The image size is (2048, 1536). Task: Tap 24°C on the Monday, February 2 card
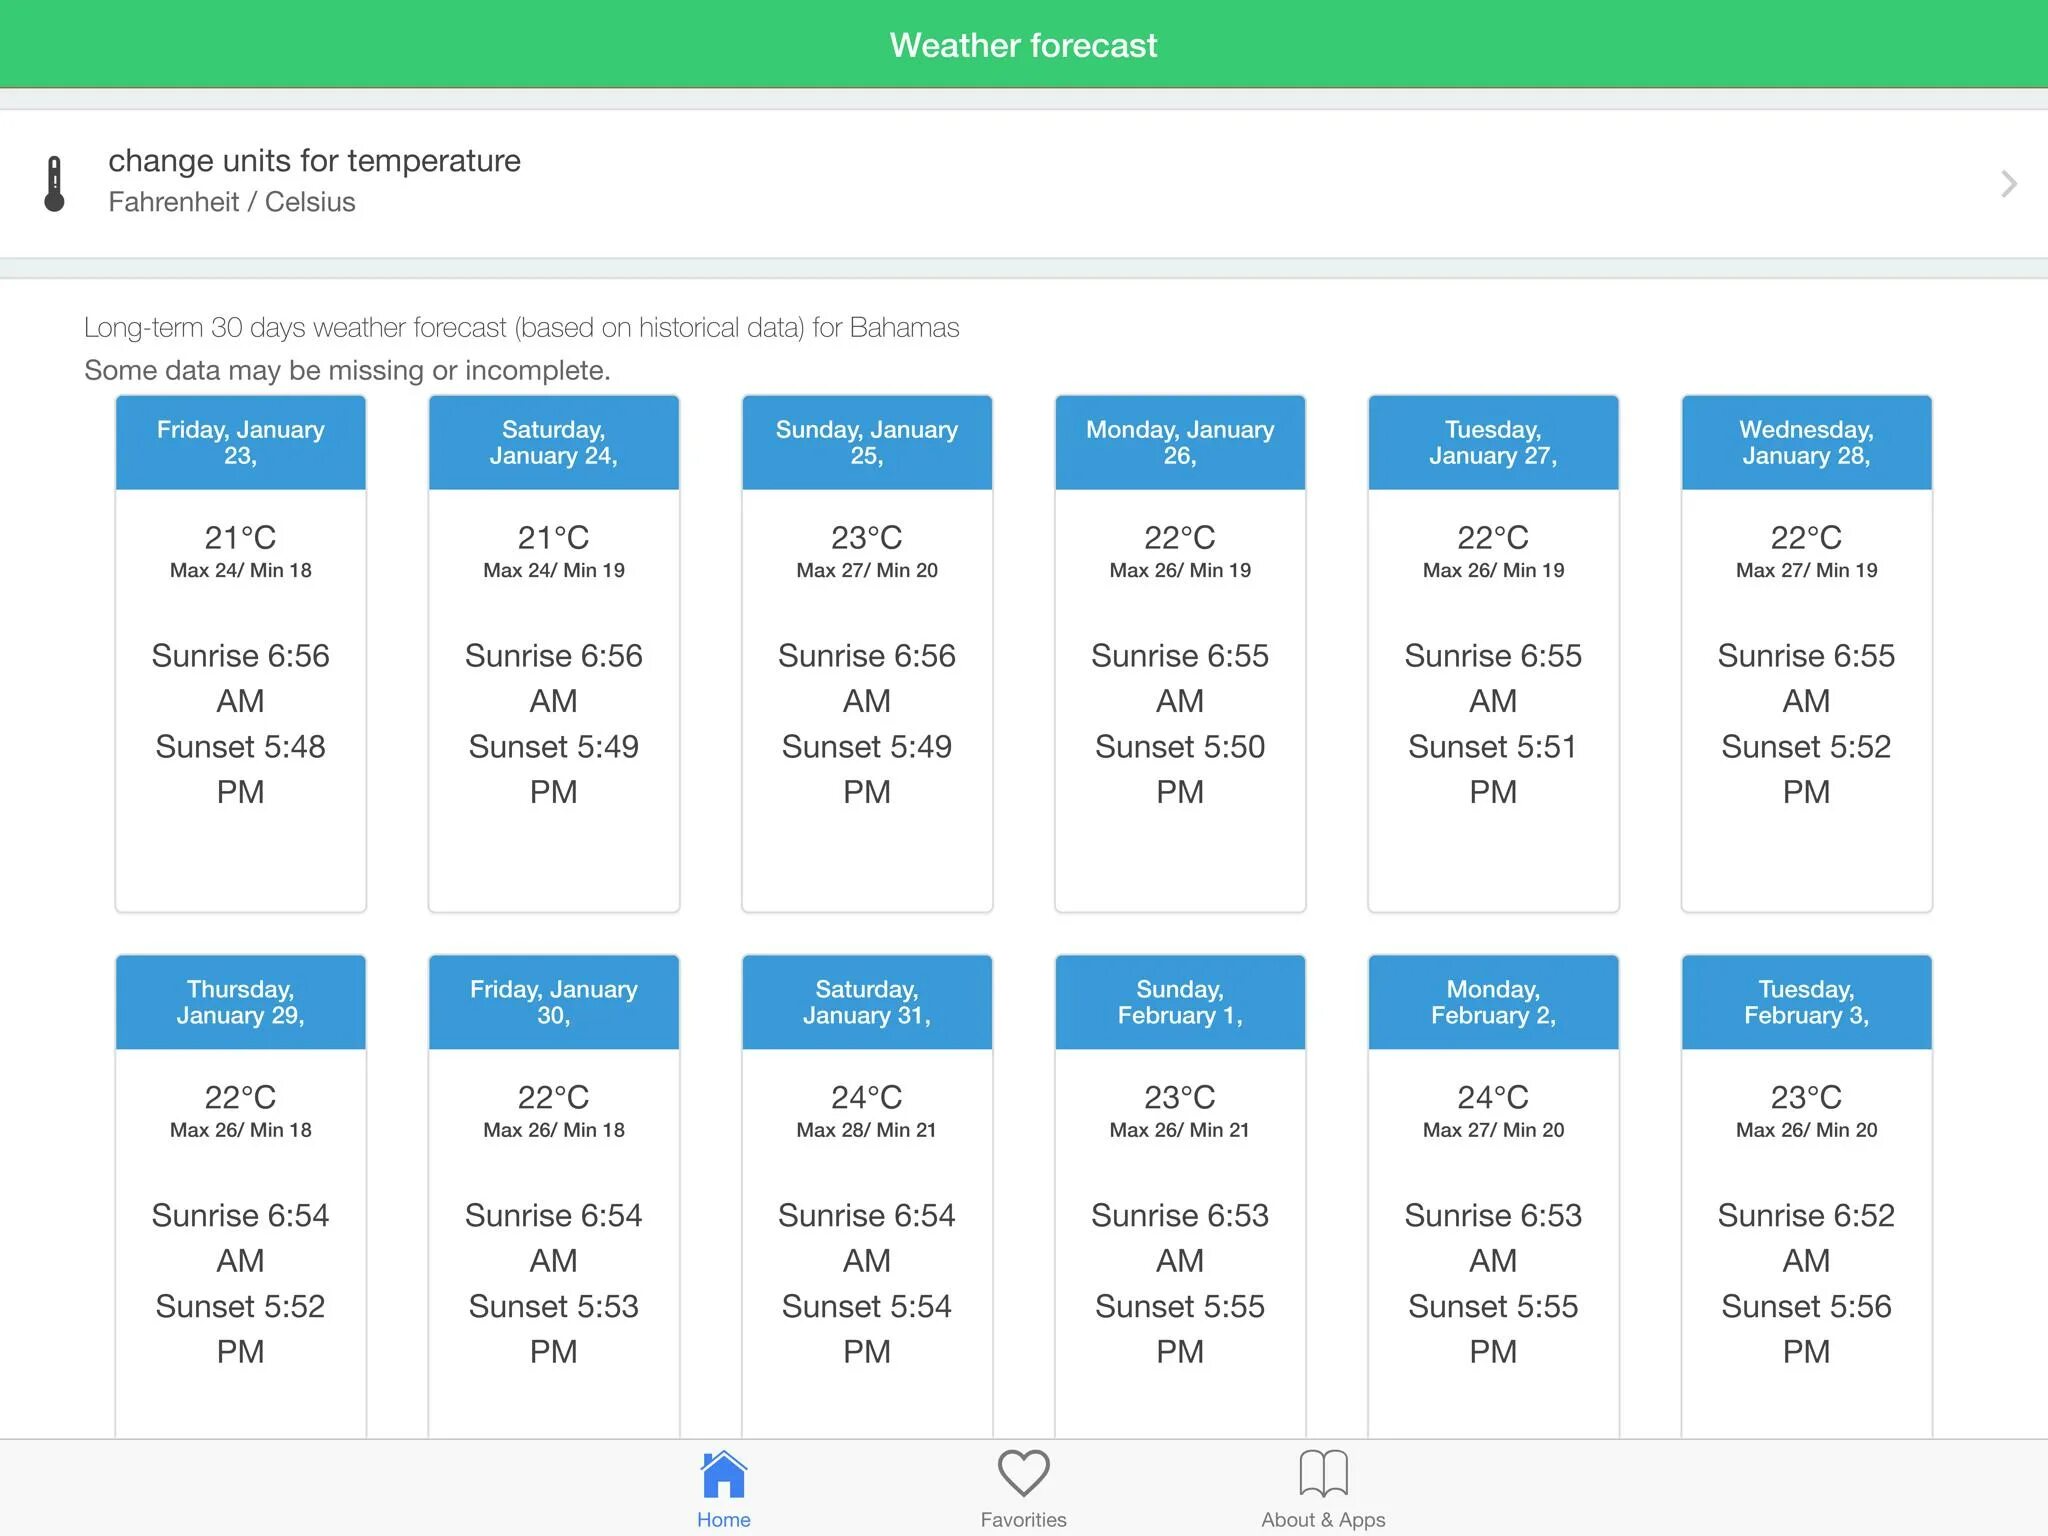(1493, 1098)
